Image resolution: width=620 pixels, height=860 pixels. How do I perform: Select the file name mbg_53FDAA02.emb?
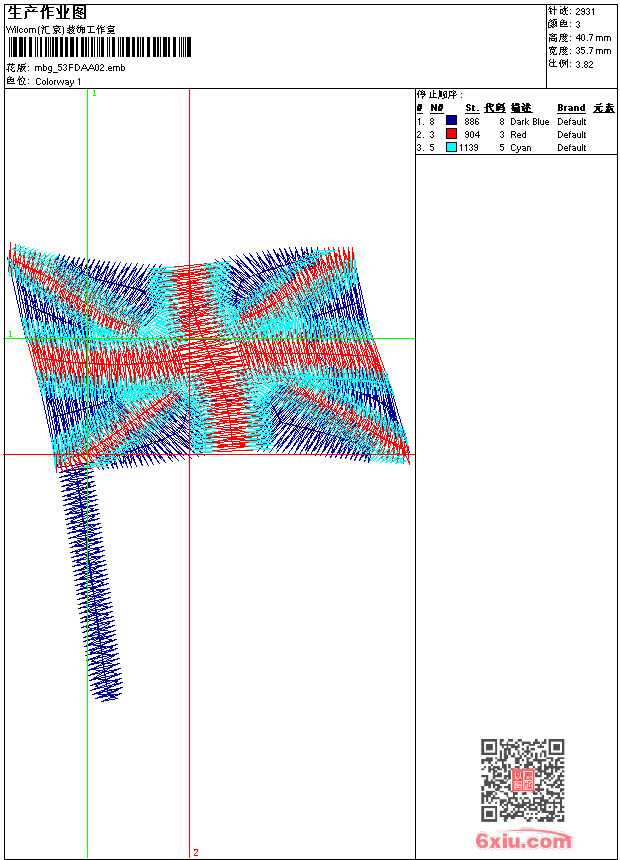(80, 68)
